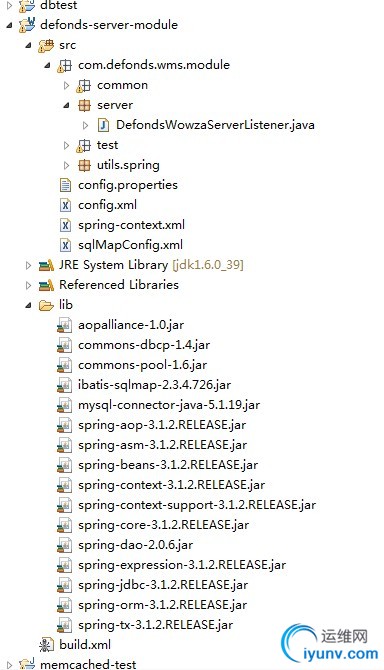Click the DefondsWowzaServerListener.java file icon
384x670 pixels.
[103, 125]
